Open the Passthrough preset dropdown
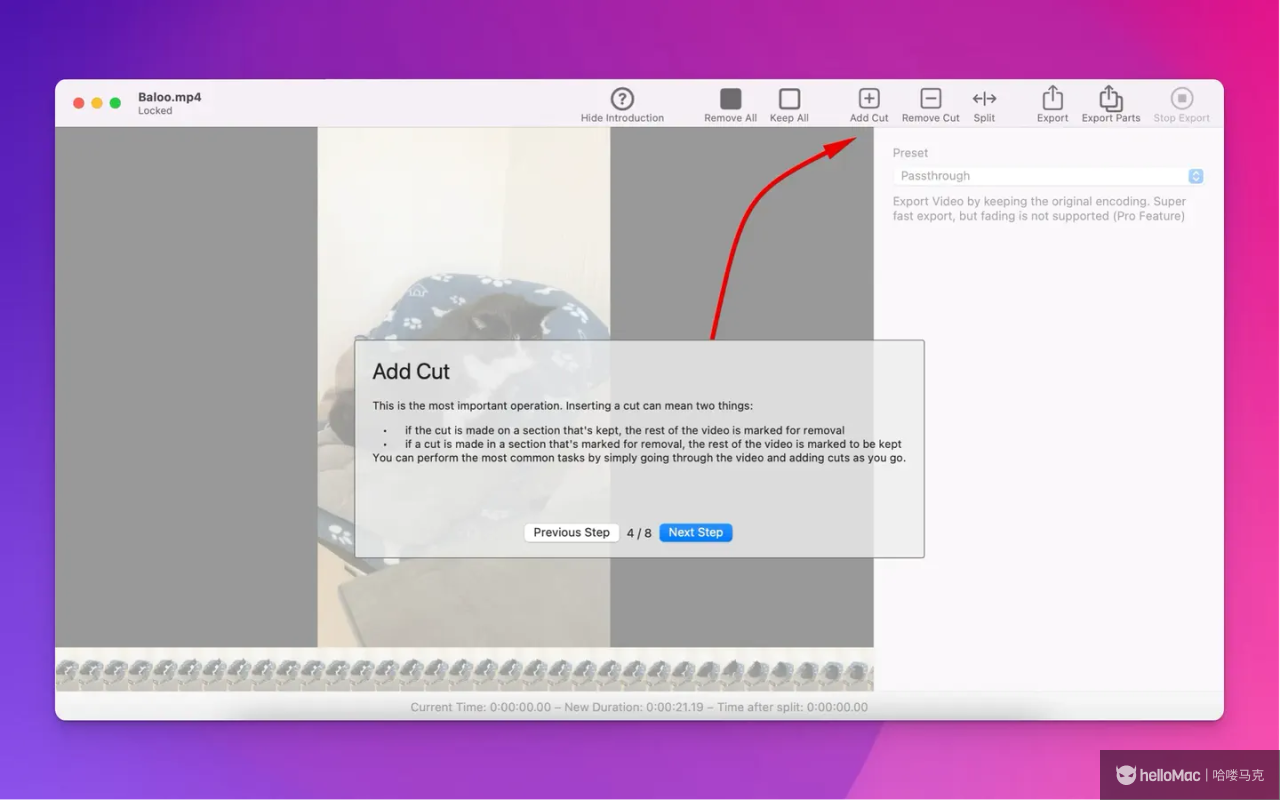Image resolution: width=1280 pixels, height=800 pixels. (1048, 176)
